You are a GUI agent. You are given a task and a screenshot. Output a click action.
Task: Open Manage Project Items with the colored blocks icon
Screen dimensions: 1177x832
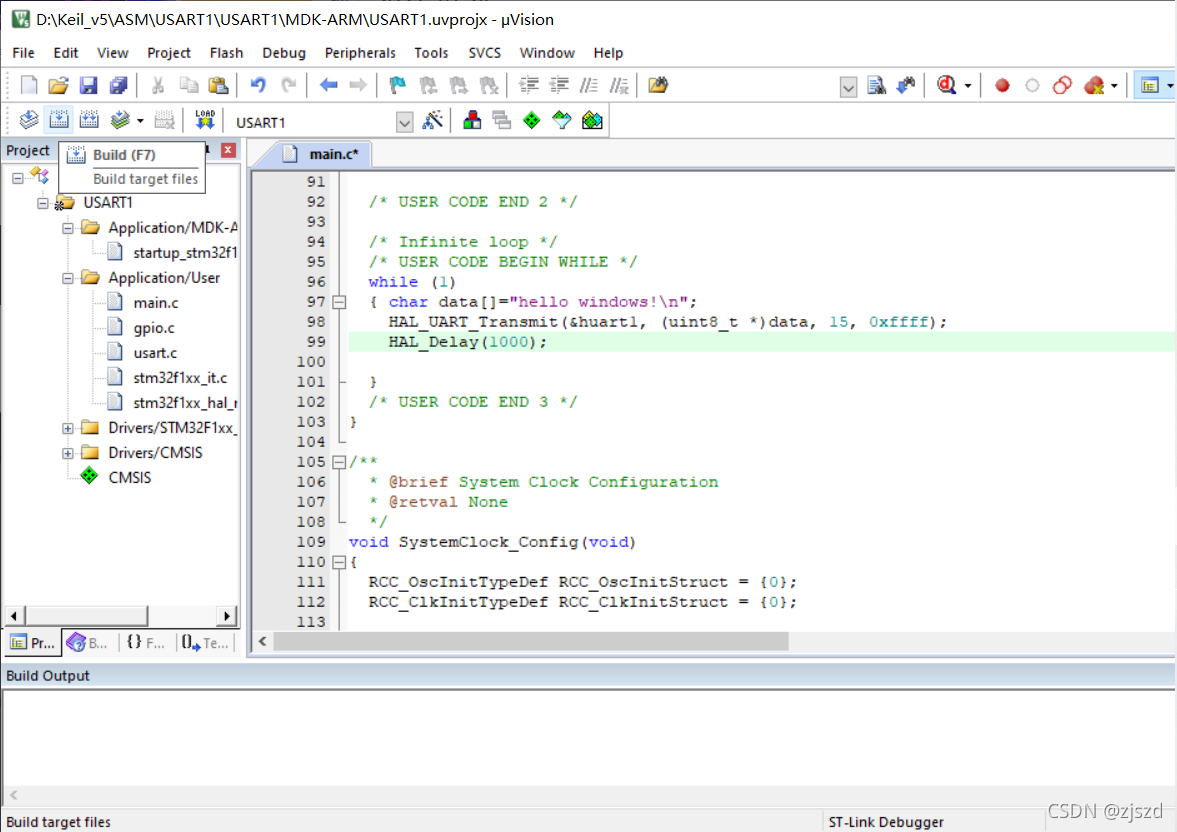472,120
